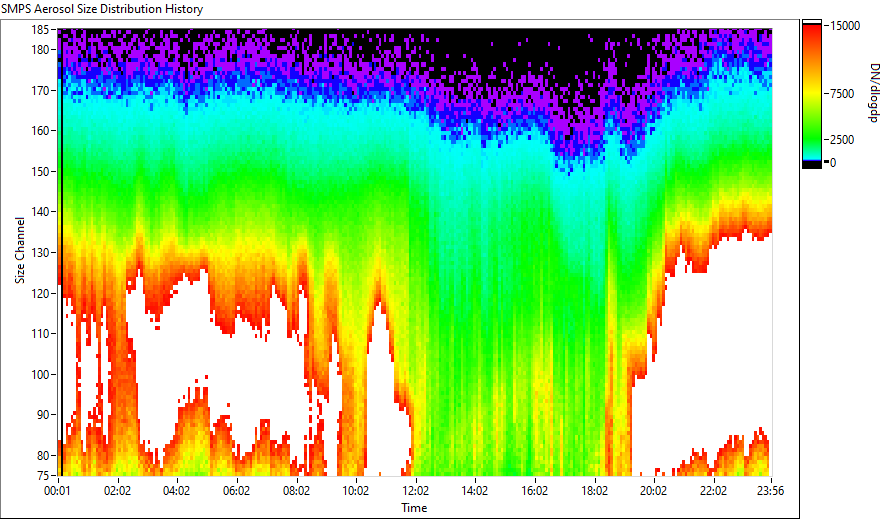Click the 7500 color scale label
The image size is (884, 519).
click(842, 94)
